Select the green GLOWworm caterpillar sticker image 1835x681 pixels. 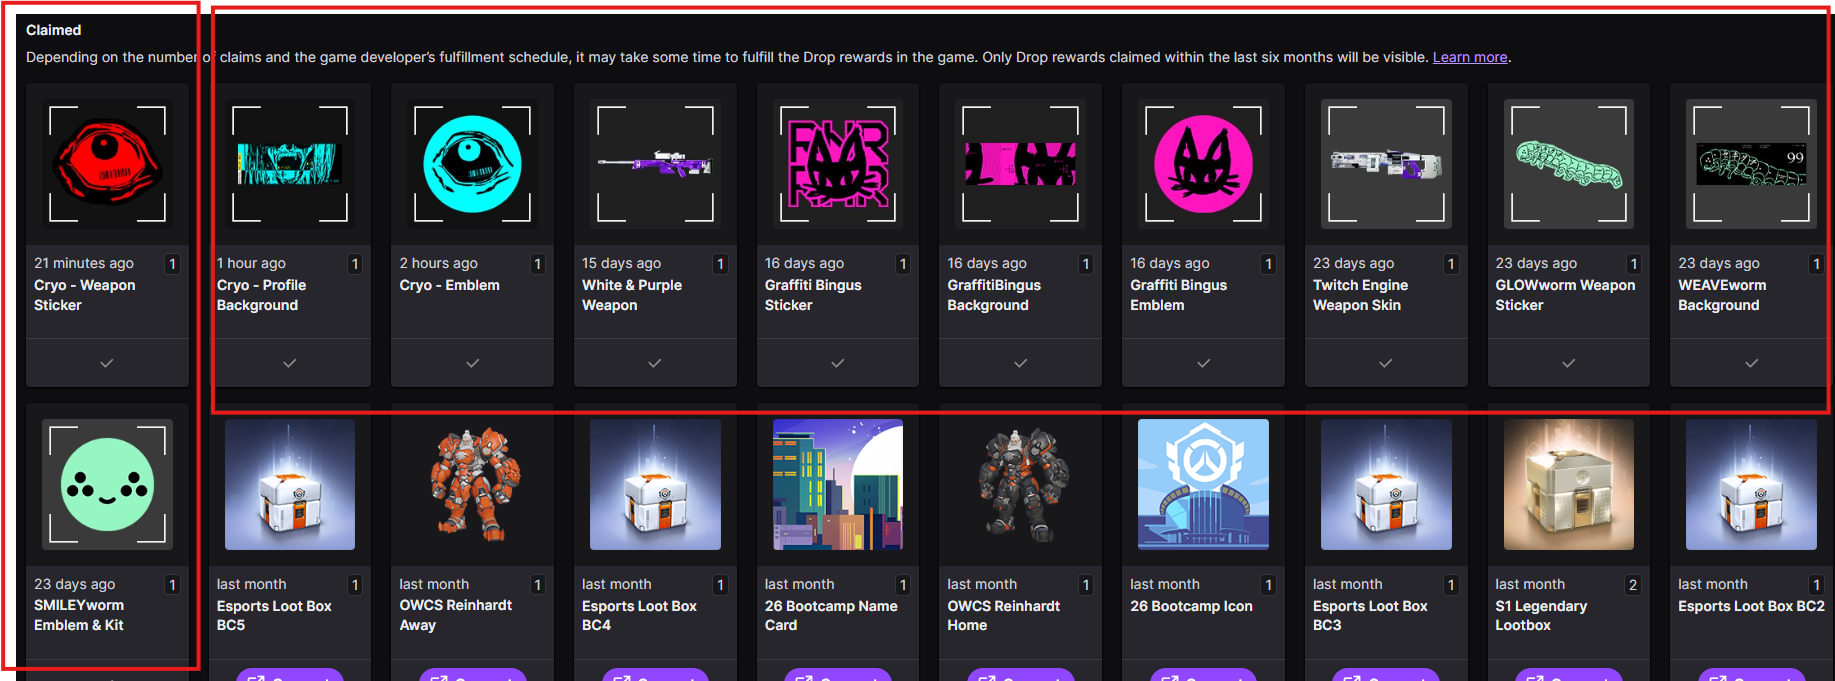(x=1568, y=163)
